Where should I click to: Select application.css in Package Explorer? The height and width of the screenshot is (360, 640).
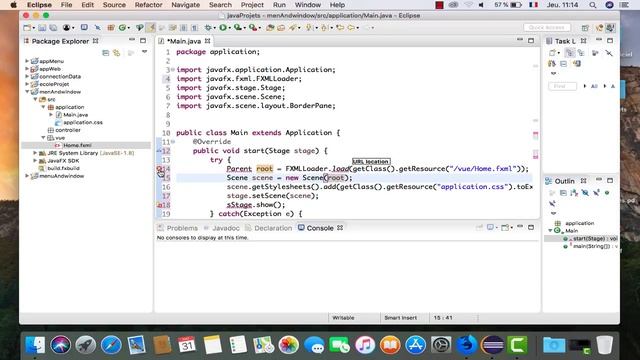(83, 122)
